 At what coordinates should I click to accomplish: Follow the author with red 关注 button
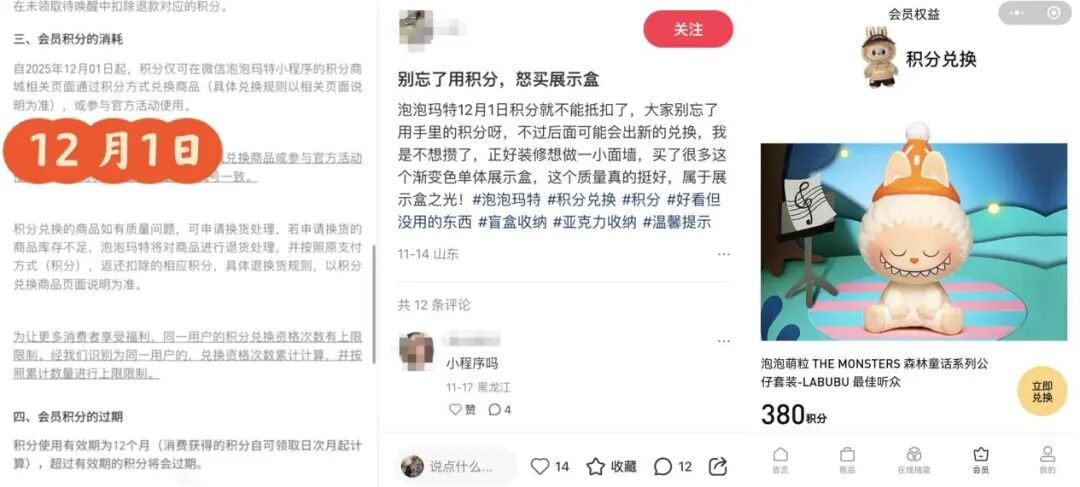(688, 30)
